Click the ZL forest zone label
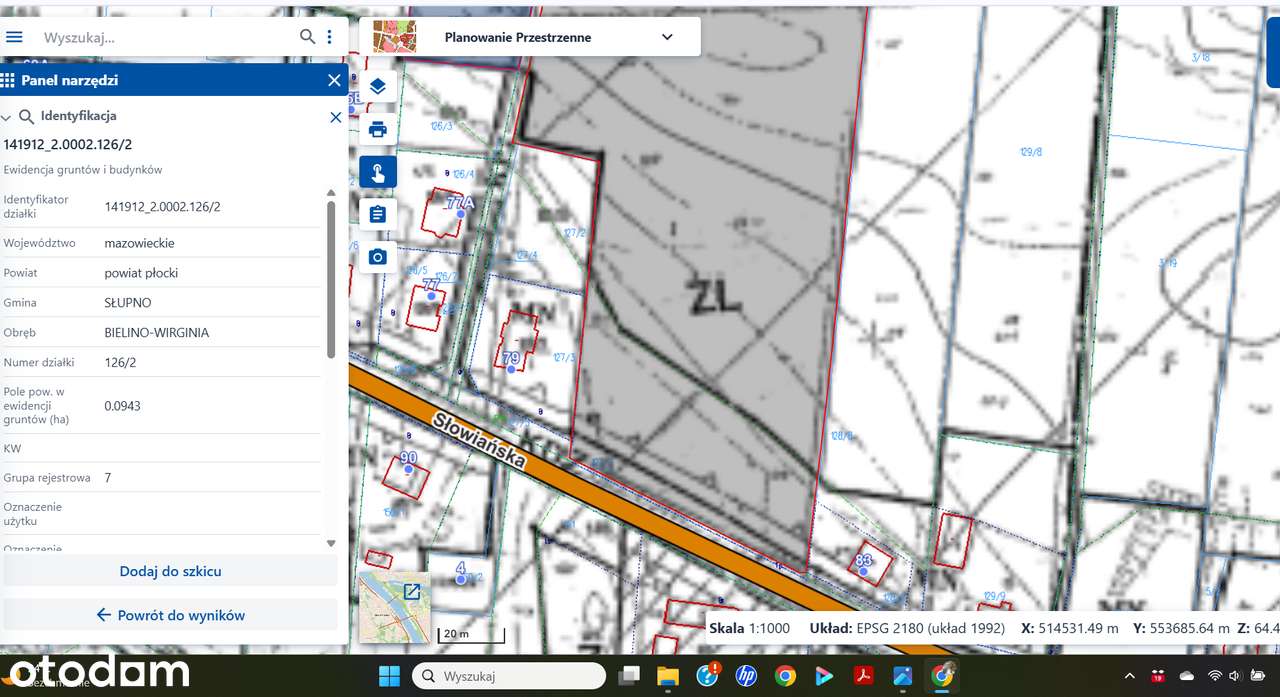The height and width of the screenshot is (697, 1280). [x=714, y=295]
